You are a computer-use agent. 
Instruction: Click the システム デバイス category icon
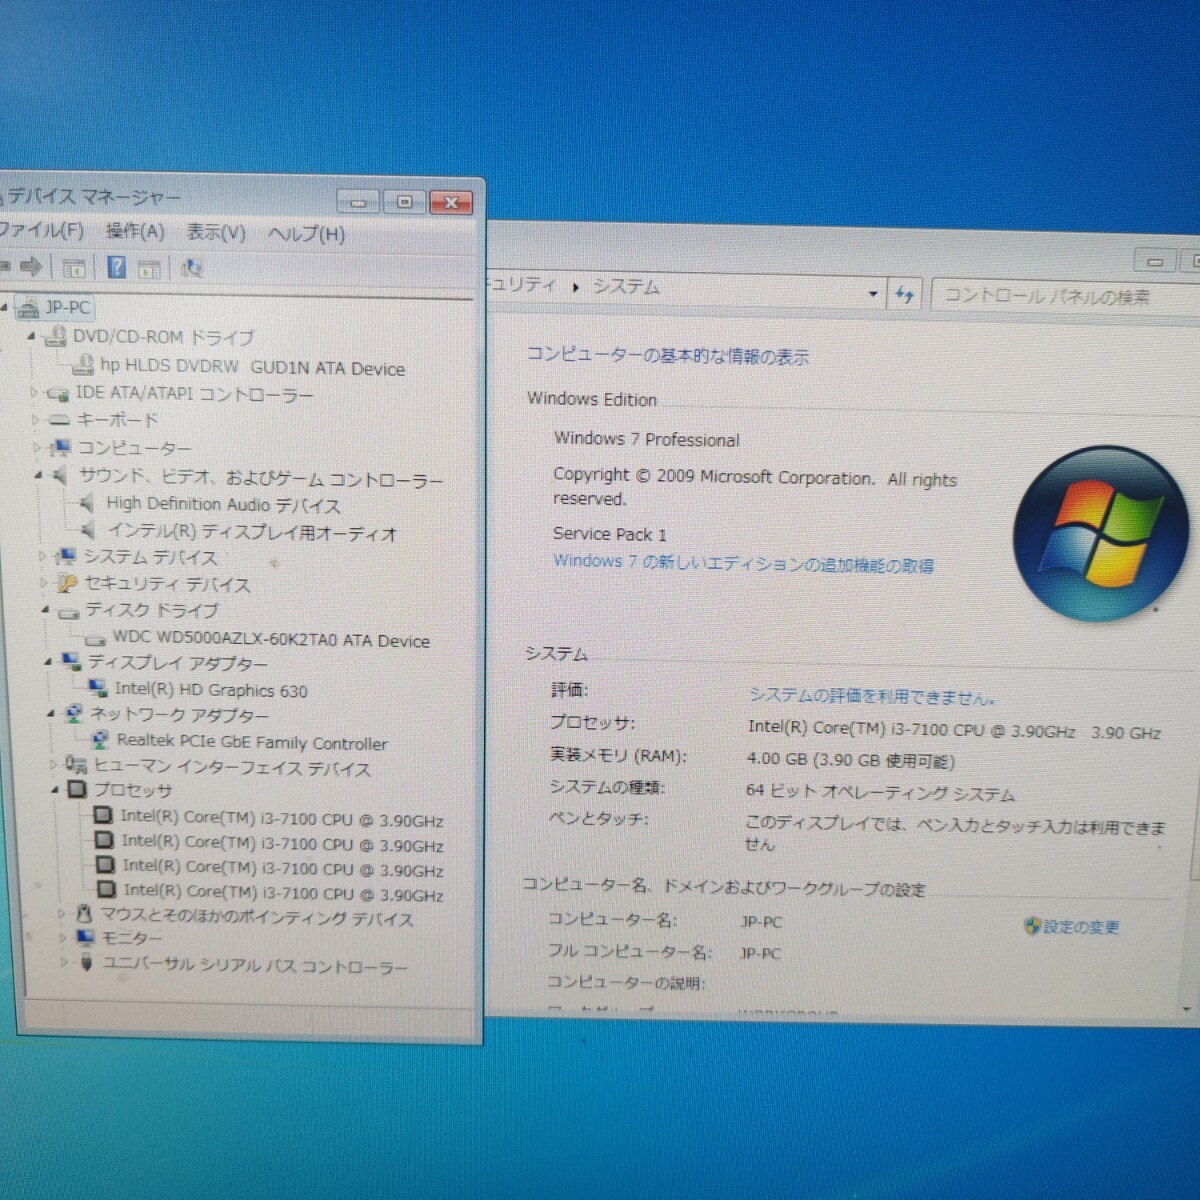point(66,556)
